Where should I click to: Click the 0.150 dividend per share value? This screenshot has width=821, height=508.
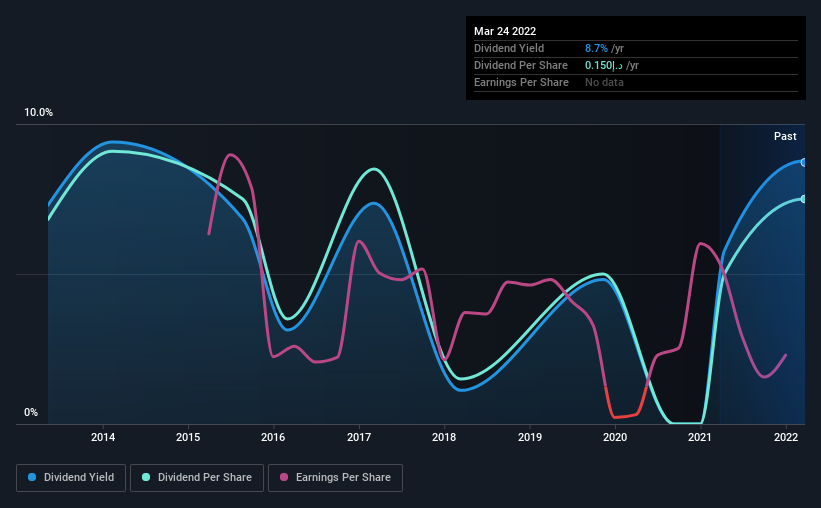pos(604,65)
